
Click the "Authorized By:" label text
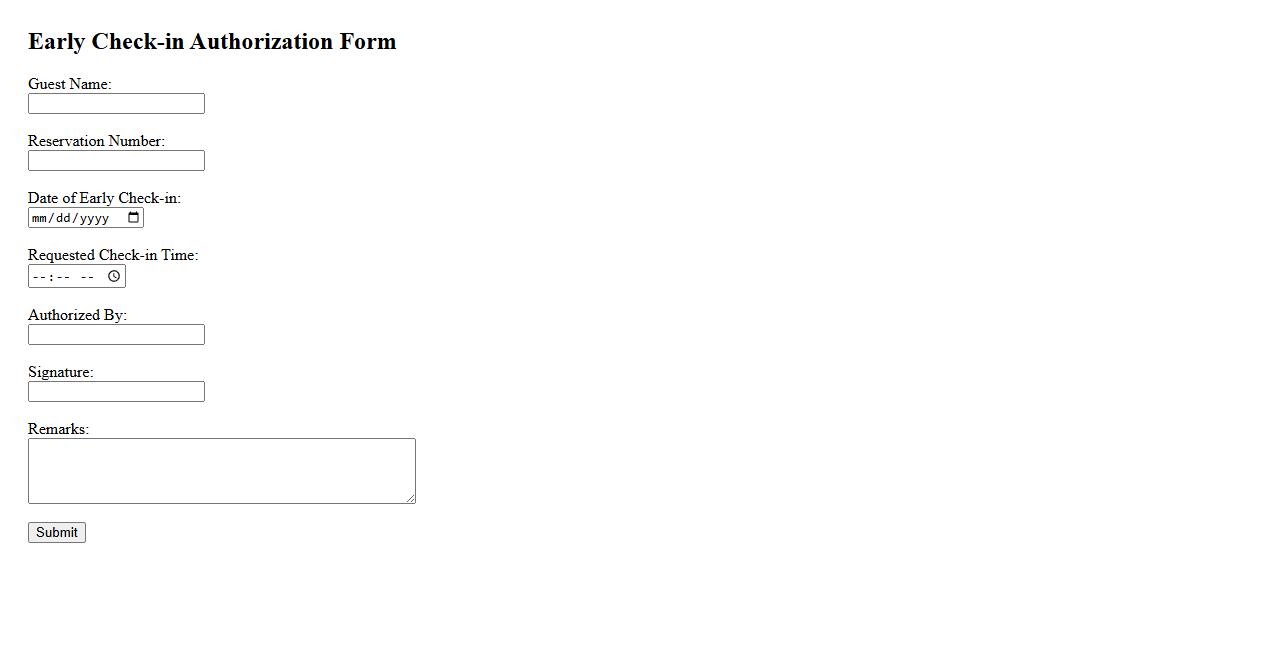point(77,315)
